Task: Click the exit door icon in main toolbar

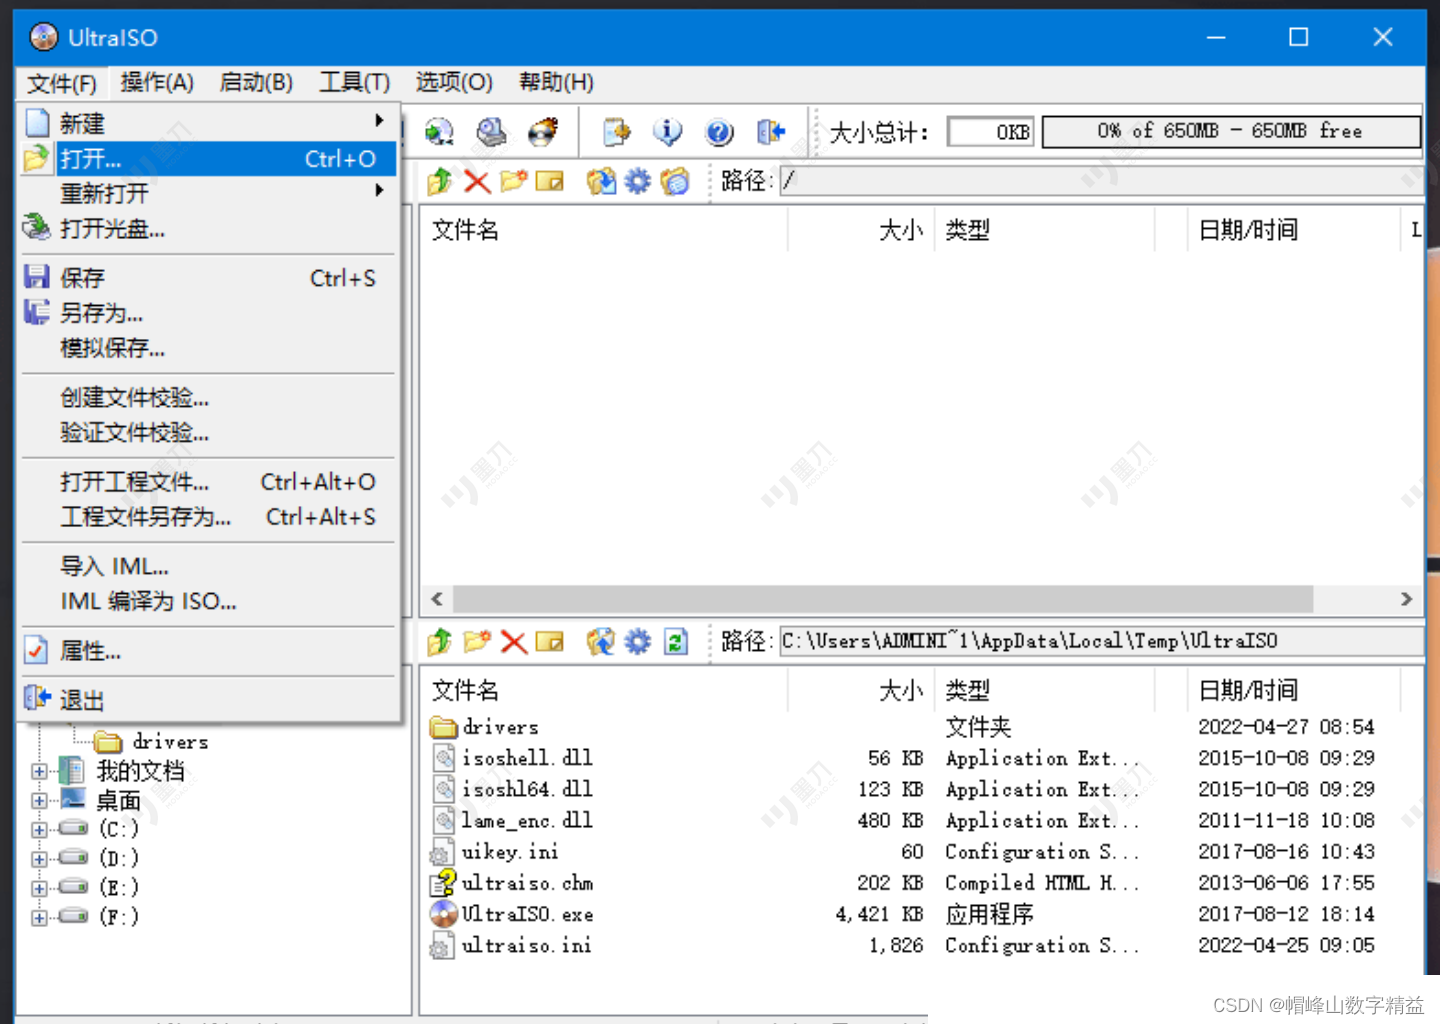Action: click(x=771, y=131)
